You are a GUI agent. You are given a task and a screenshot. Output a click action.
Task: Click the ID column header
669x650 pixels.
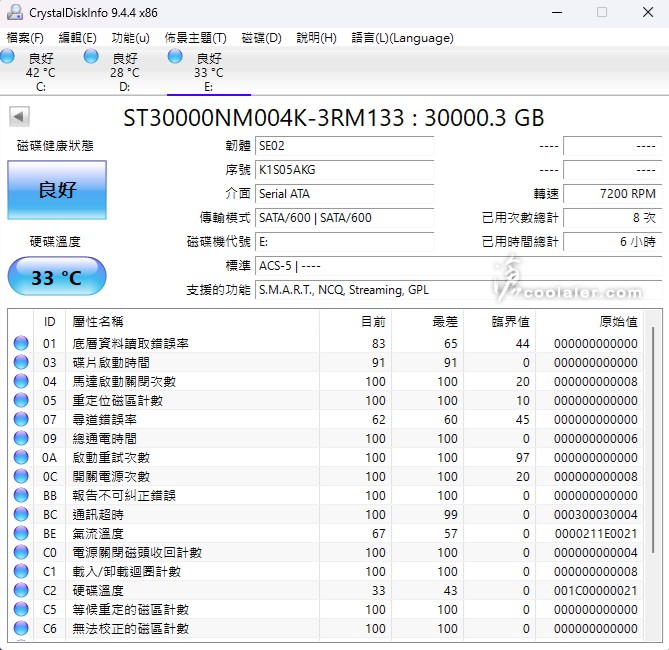49,321
